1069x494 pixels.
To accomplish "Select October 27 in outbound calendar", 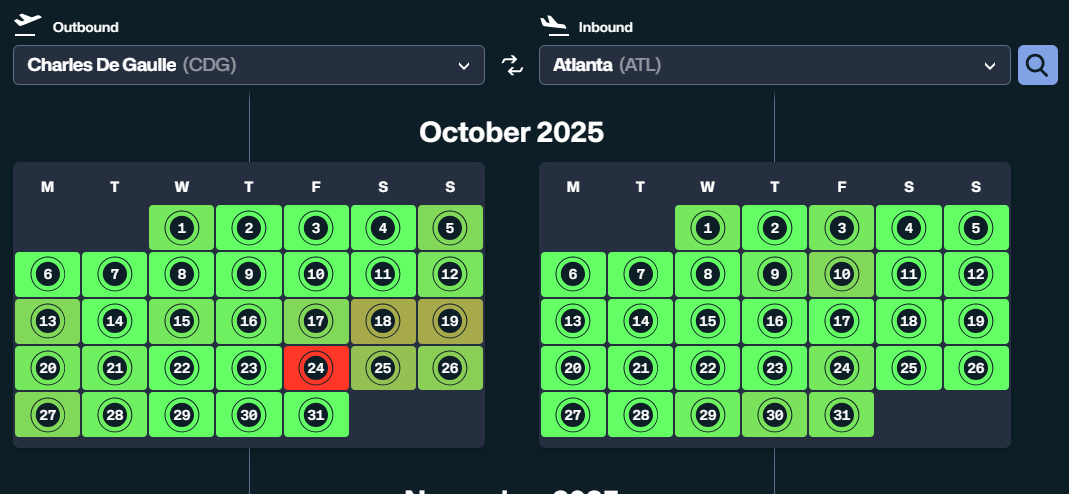I will pyautogui.click(x=47, y=415).
